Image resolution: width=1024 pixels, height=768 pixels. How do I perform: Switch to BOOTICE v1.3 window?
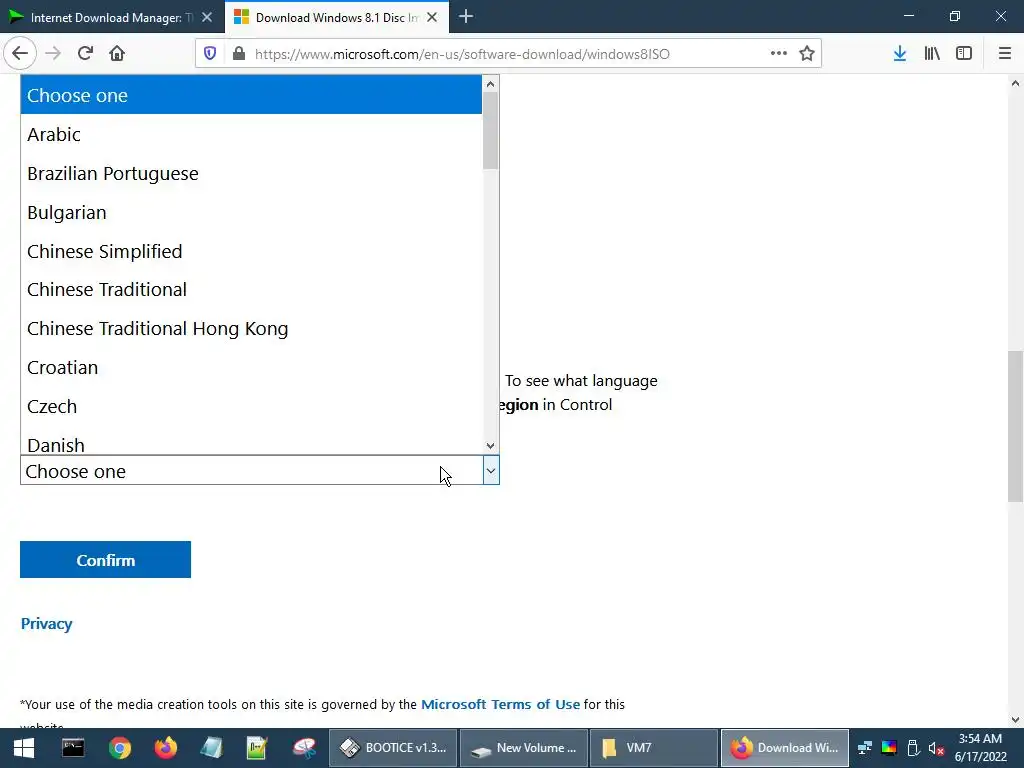[x=393, y=748]
